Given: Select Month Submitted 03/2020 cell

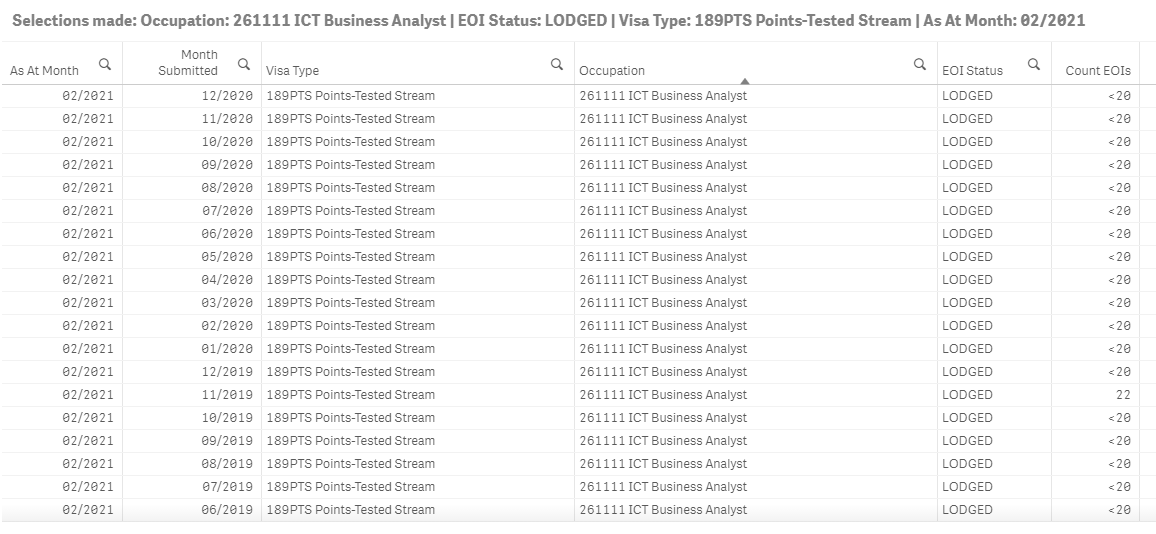Looking at the screenshot, I should point(229,303).
